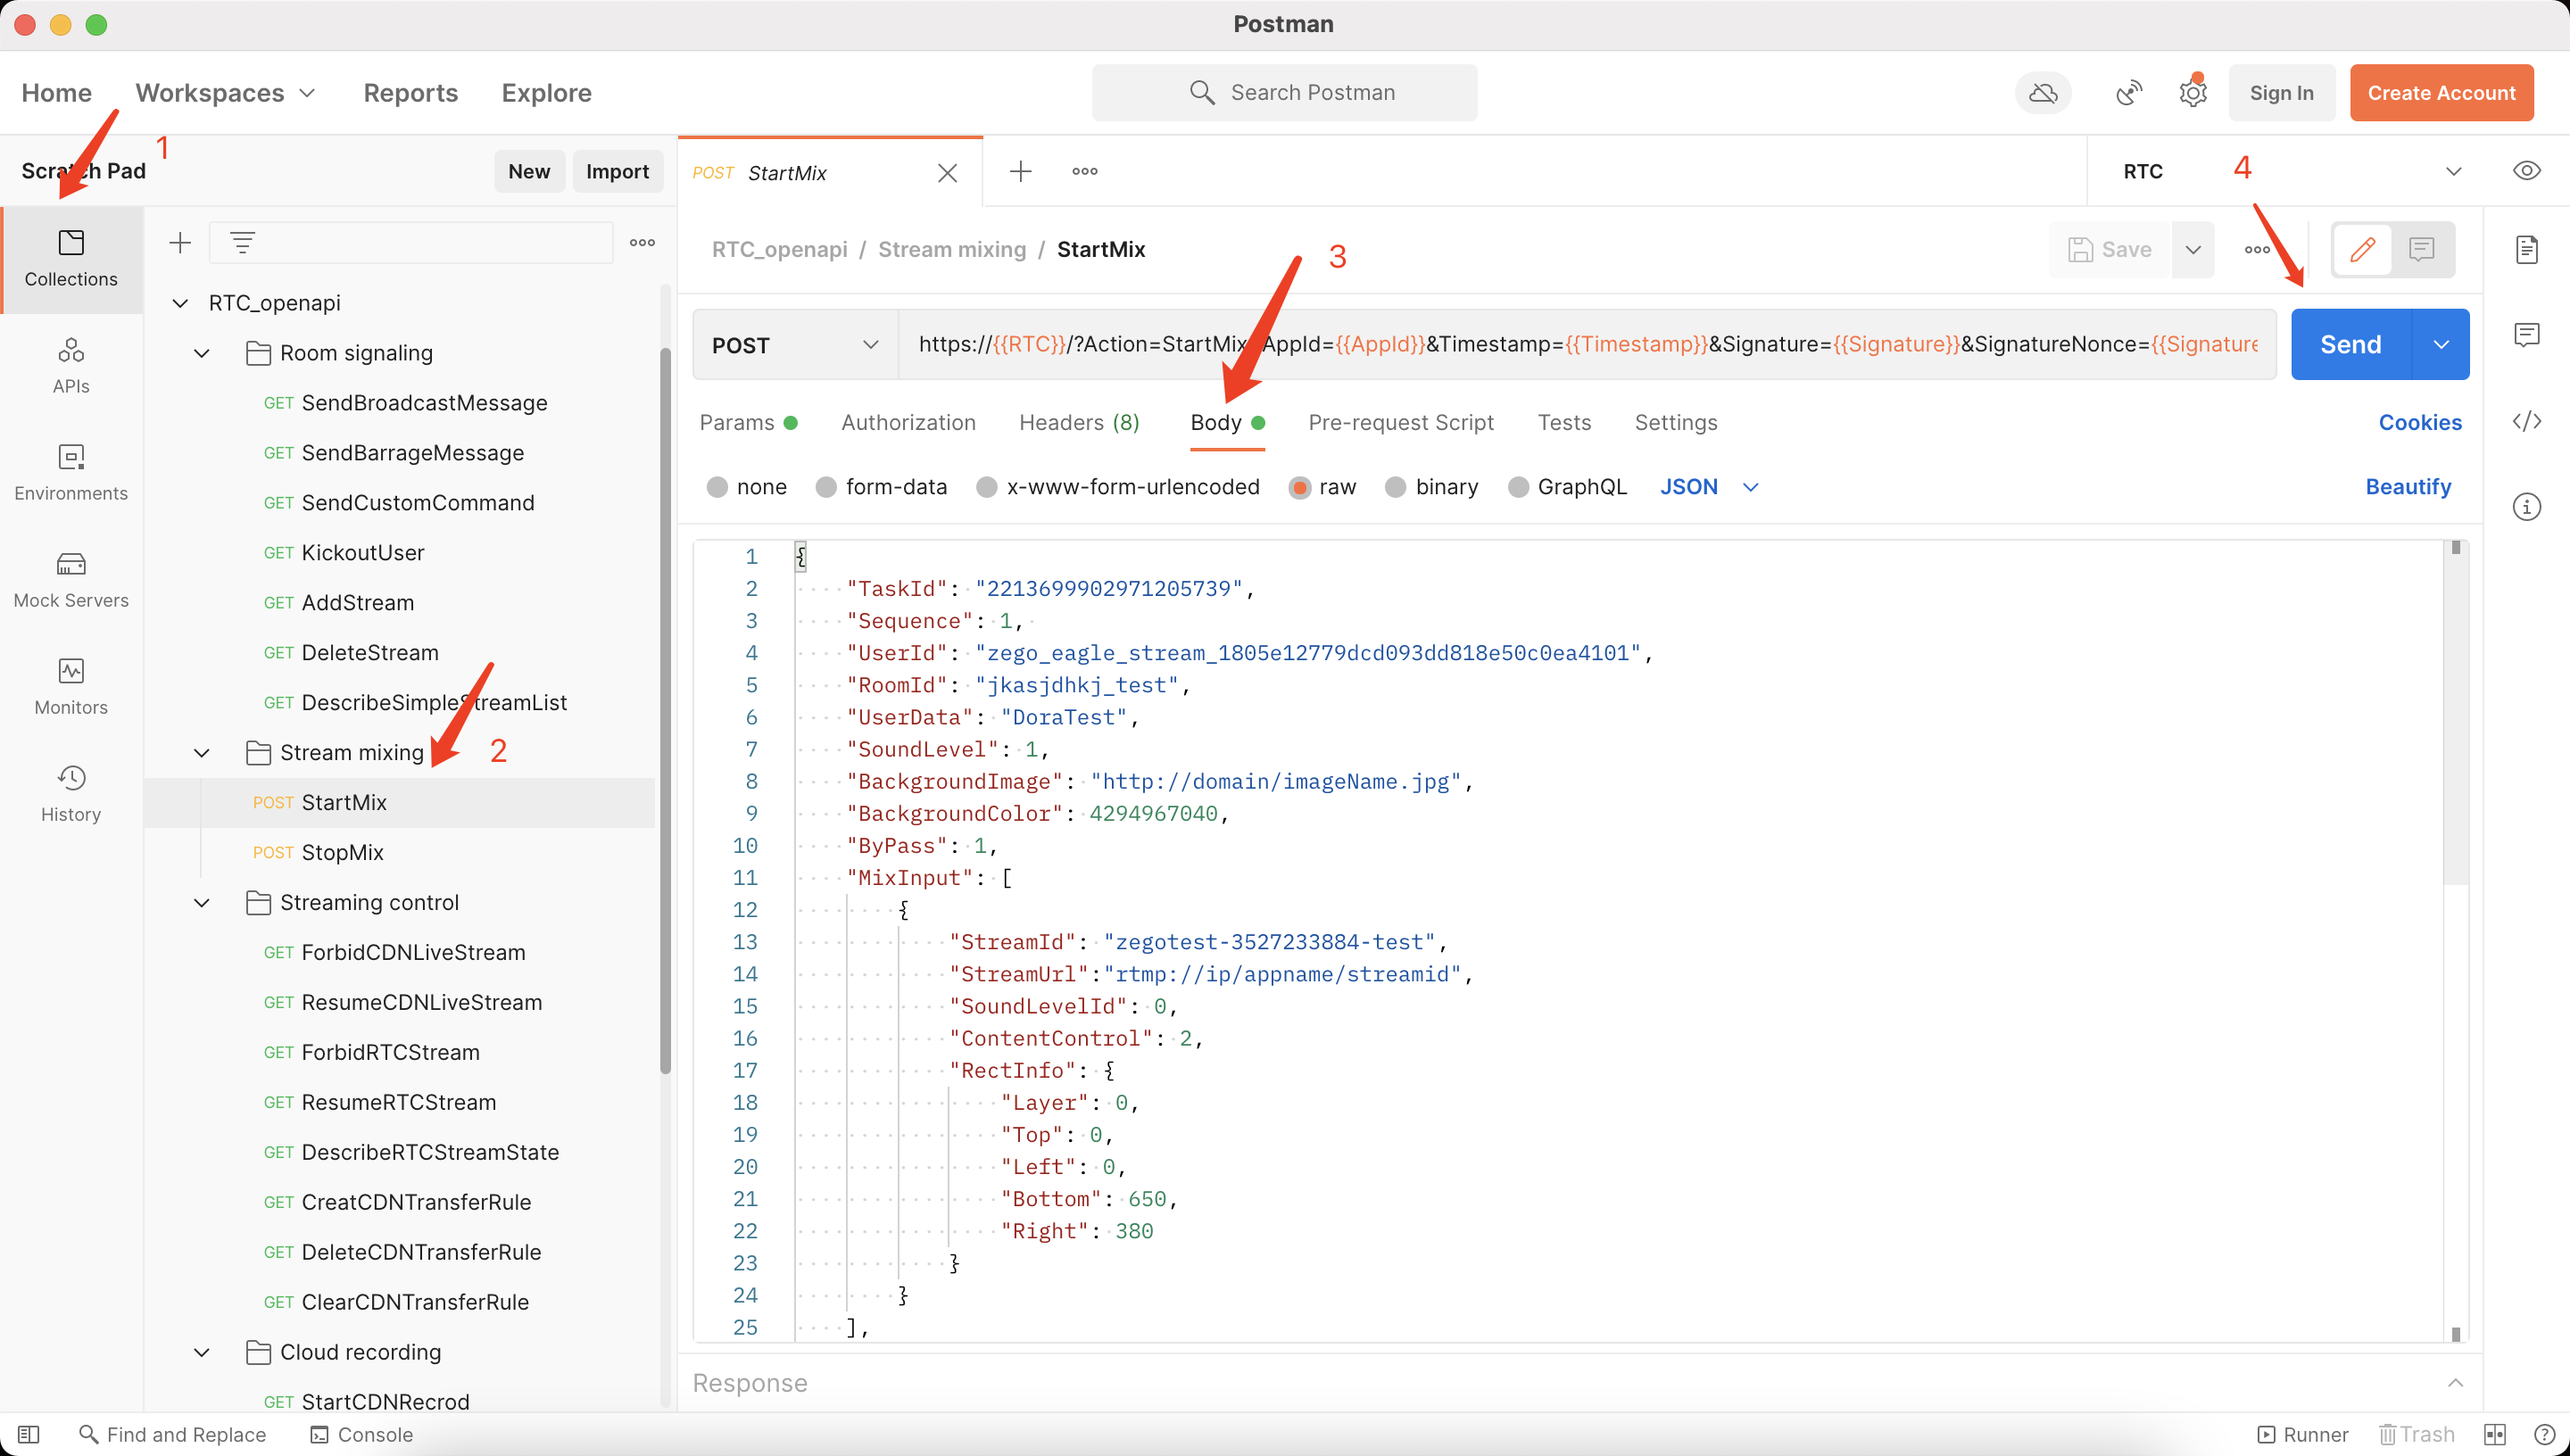
Task: Click the request URL input field
Action: pos(1587,344)
